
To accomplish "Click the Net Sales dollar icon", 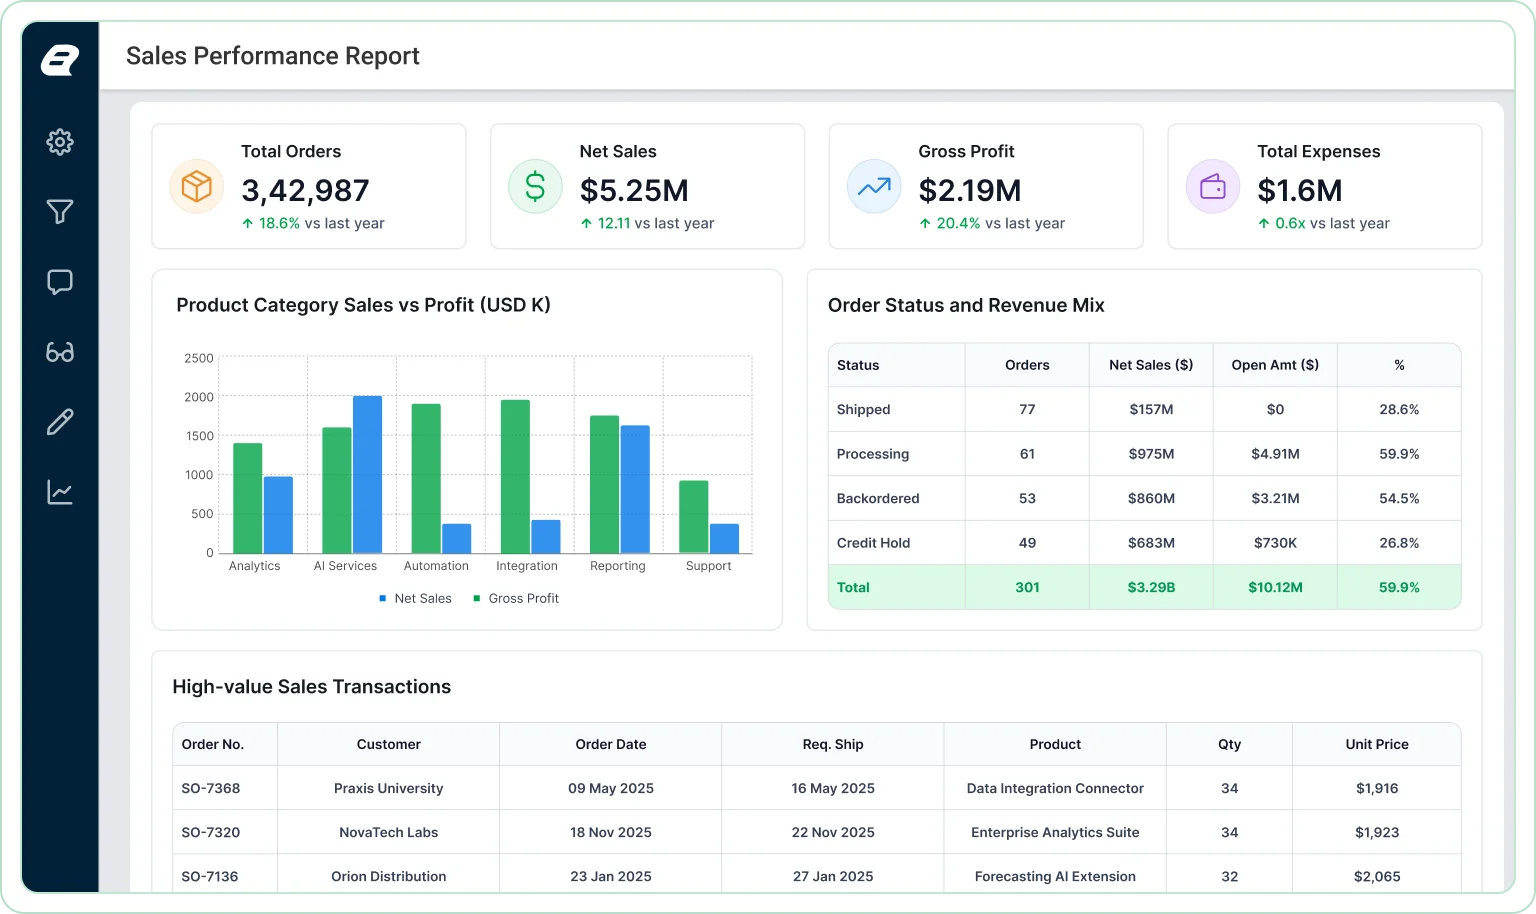I will pos(536,187).
